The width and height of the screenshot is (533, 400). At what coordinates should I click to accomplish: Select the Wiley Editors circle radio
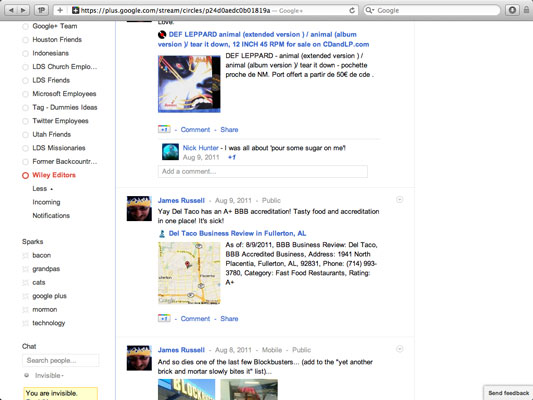(x=25, y=175)
